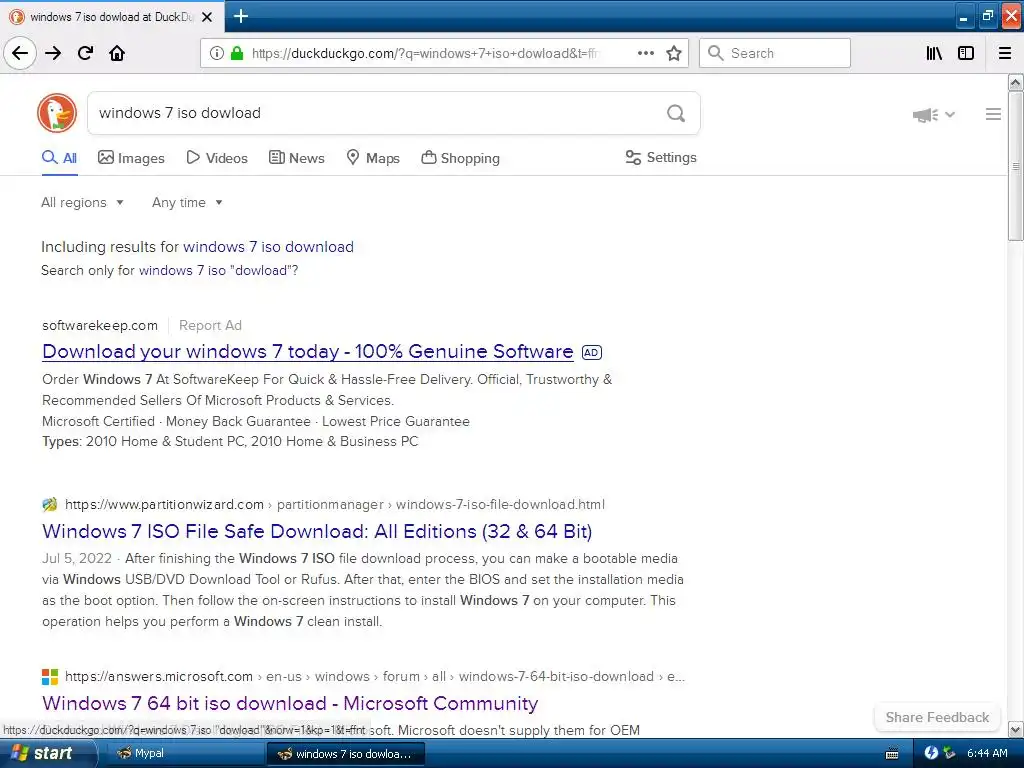Screen dimensions: 1024x768
Task: Expand the Any time filter
Action: coord(187,202)
